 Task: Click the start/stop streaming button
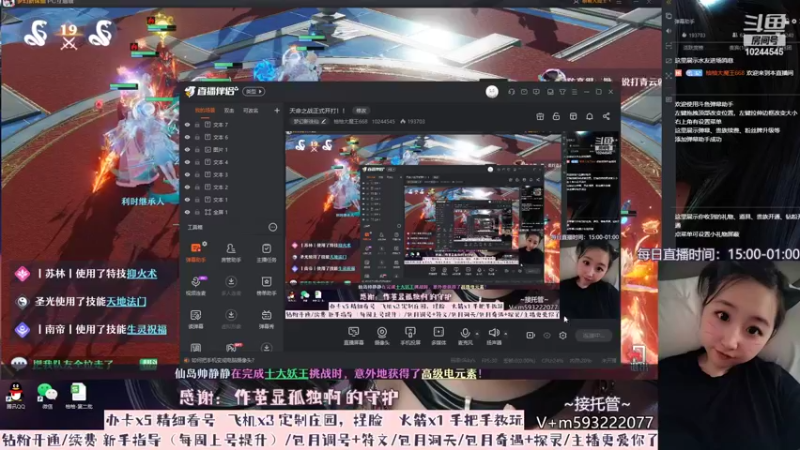pos(594,335)
